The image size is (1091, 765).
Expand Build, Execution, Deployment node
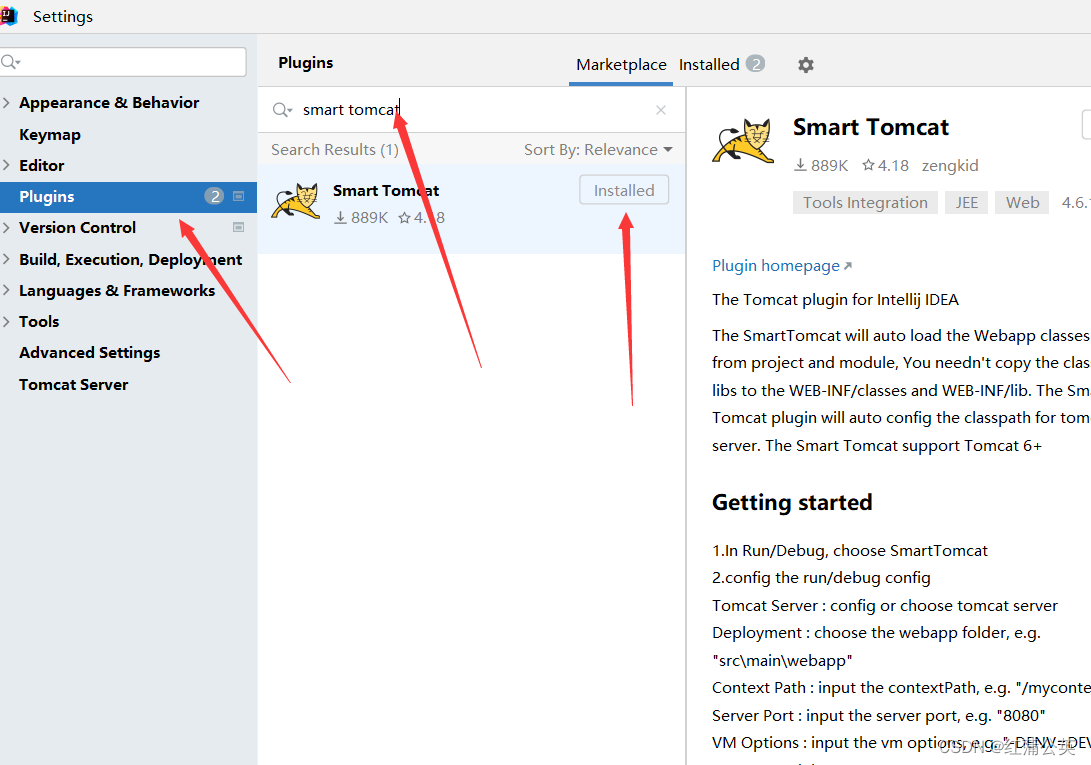click(x=6, y=260)
